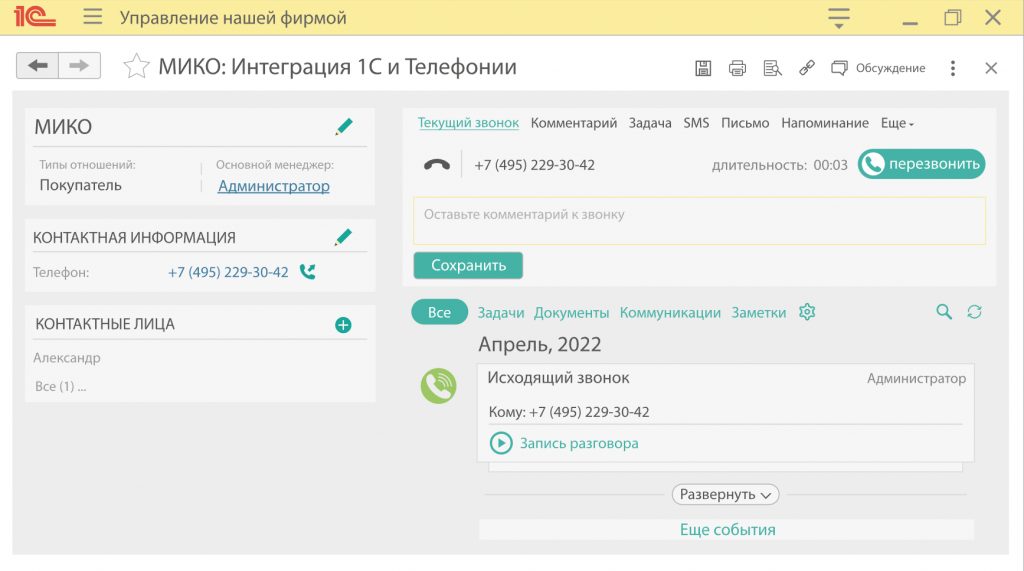
Task: Open the preview document icon
Action: coord(773,68)
